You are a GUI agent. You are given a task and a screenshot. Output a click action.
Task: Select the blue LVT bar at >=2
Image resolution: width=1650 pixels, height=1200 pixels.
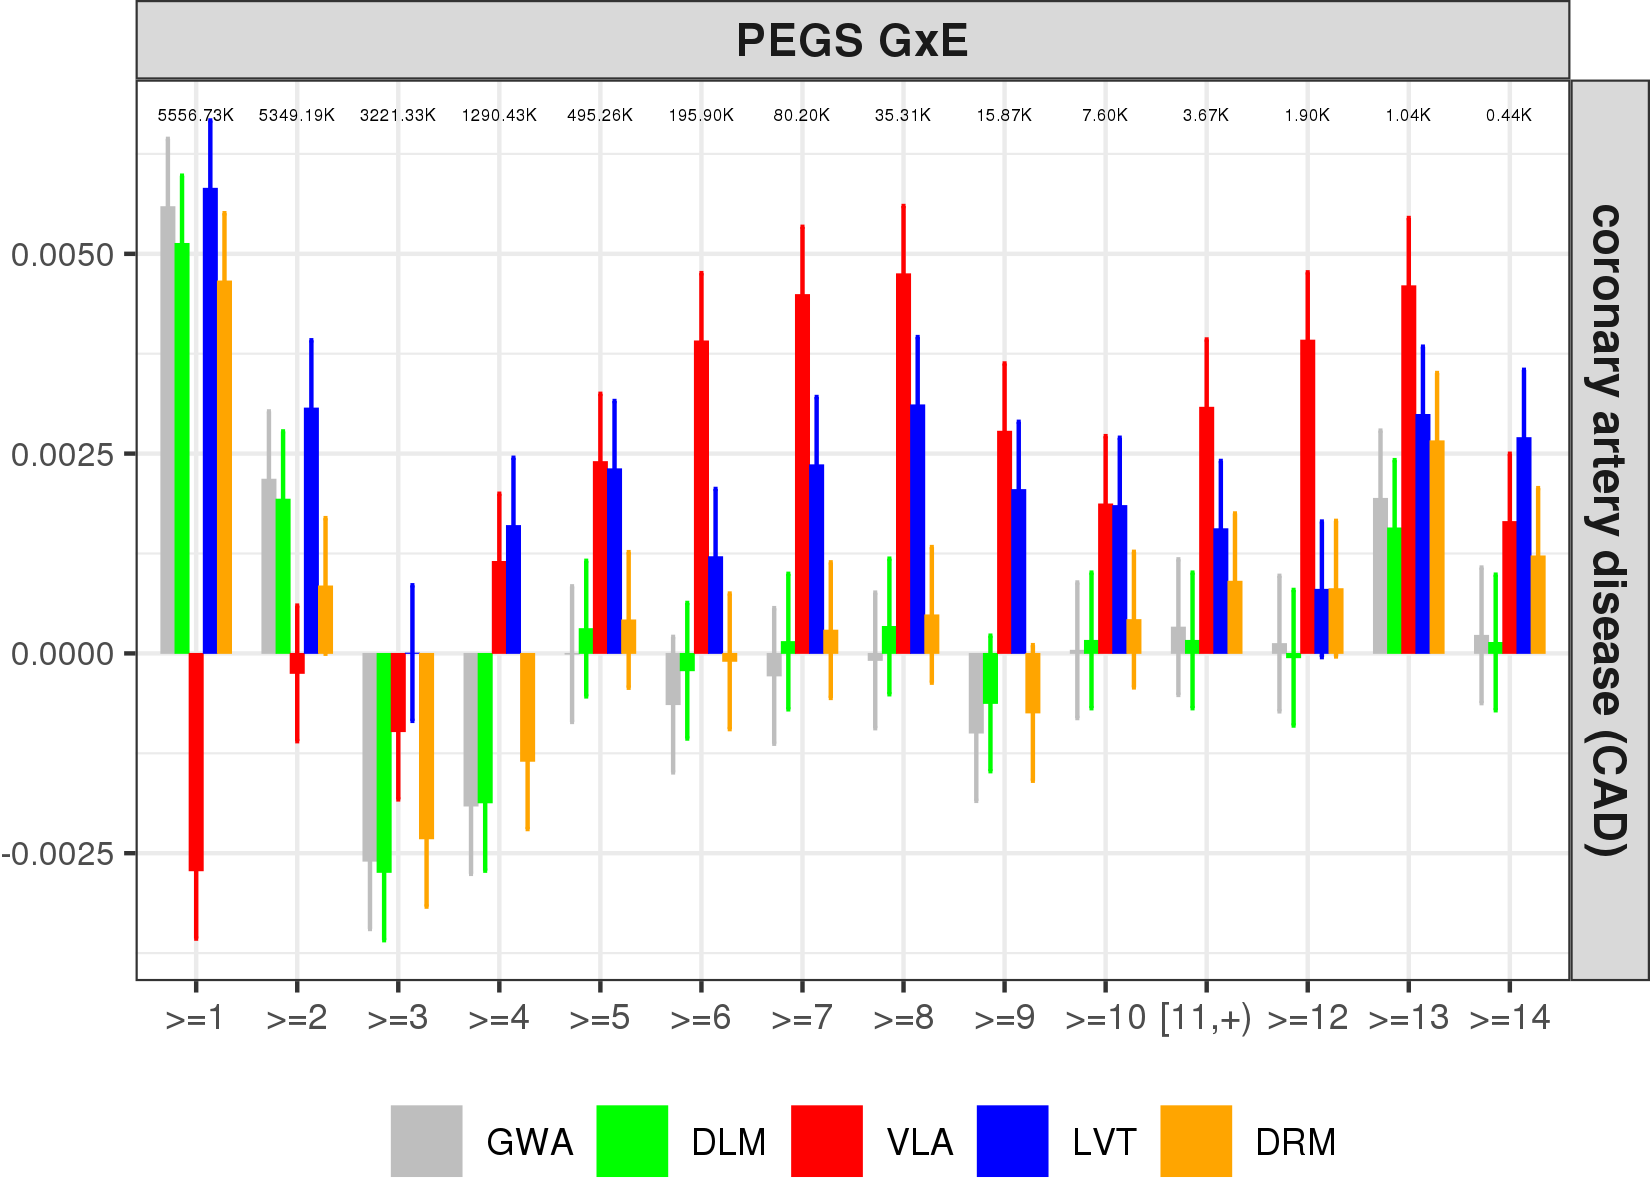click(x=311, y=530)
